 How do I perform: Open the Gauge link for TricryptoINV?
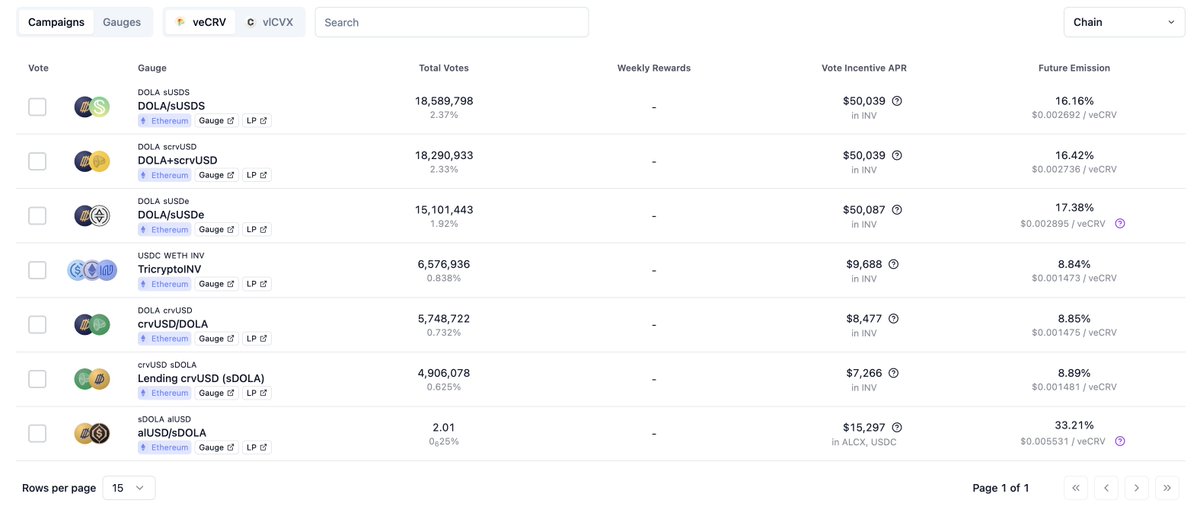click(217, 284)
